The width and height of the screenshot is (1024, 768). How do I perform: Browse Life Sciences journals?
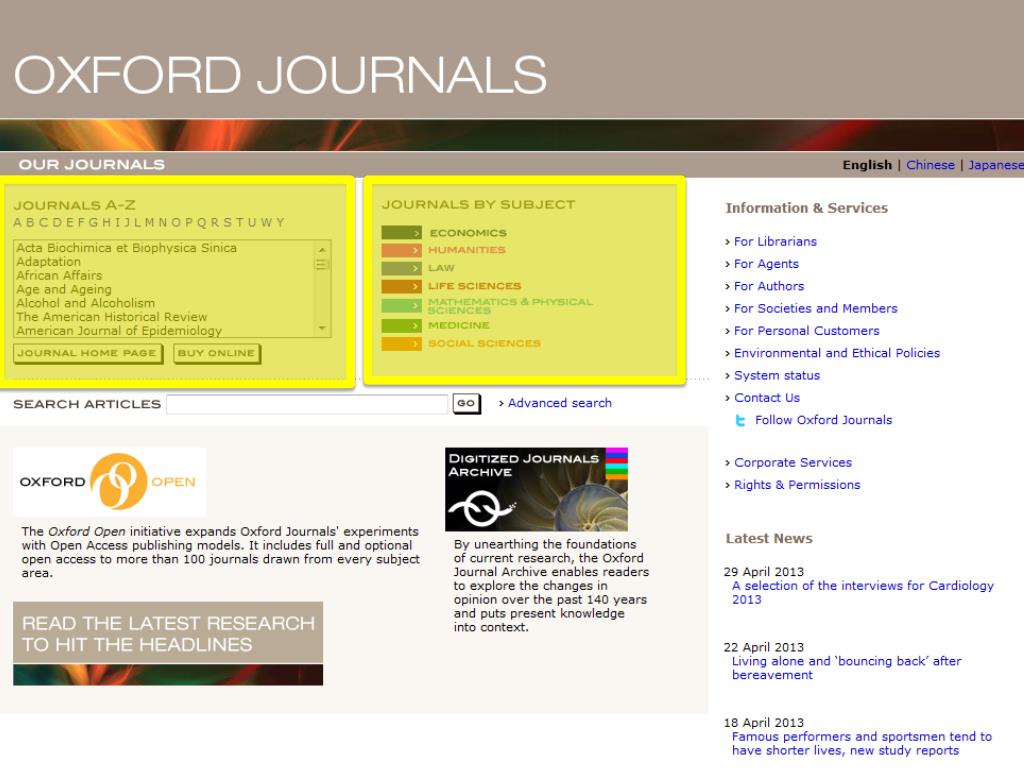(474, 286)
